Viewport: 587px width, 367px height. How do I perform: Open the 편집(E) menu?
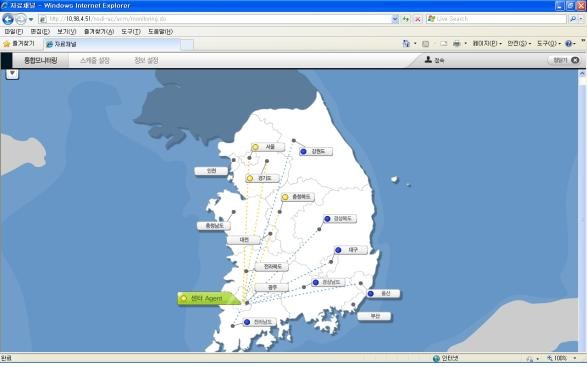point(40,31)
